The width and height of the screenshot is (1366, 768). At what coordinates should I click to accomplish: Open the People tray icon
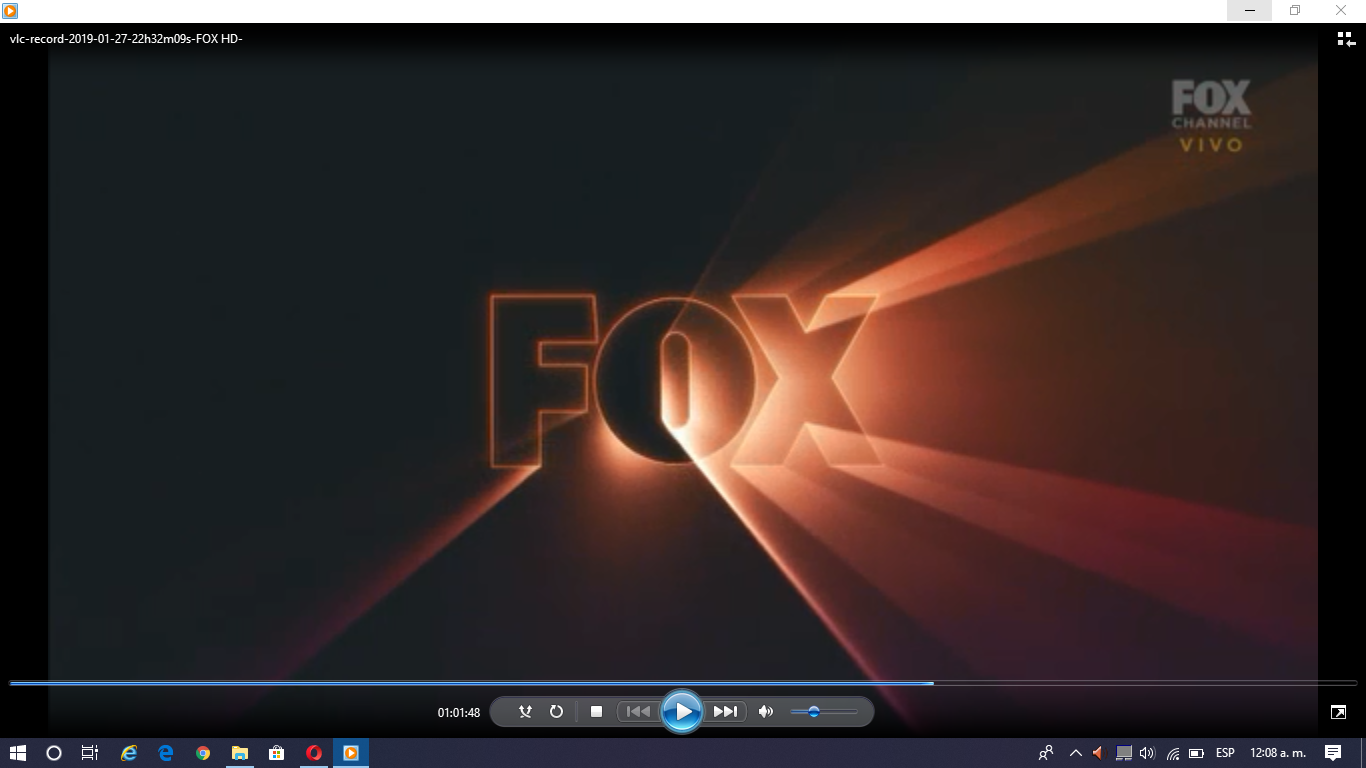coord(1046,753)
